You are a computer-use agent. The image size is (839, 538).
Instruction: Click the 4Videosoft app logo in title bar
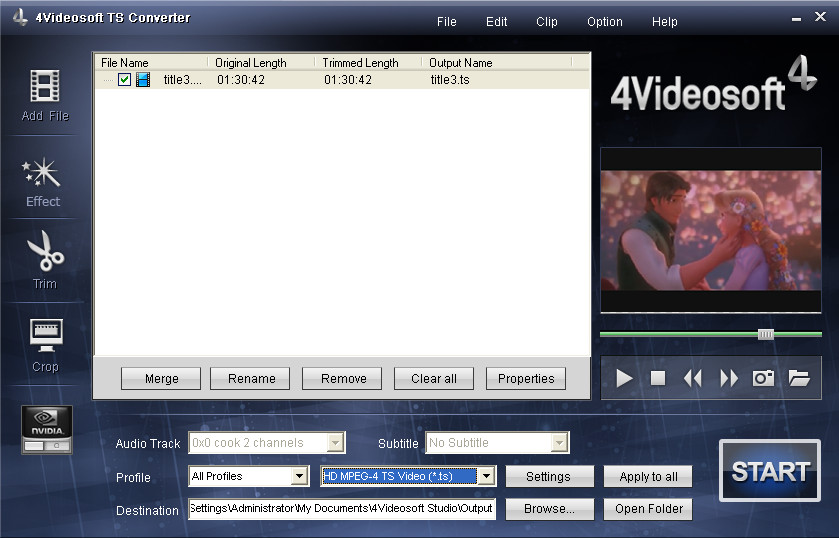tap(20, 17)
